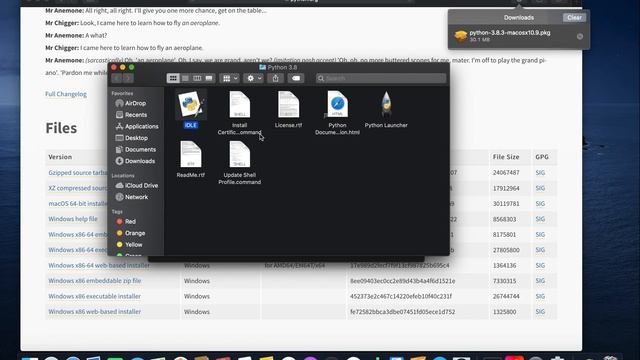This screenshot has width=640, height=360.
Task: Click the File Size column header
Action: (x=506, y=157)
